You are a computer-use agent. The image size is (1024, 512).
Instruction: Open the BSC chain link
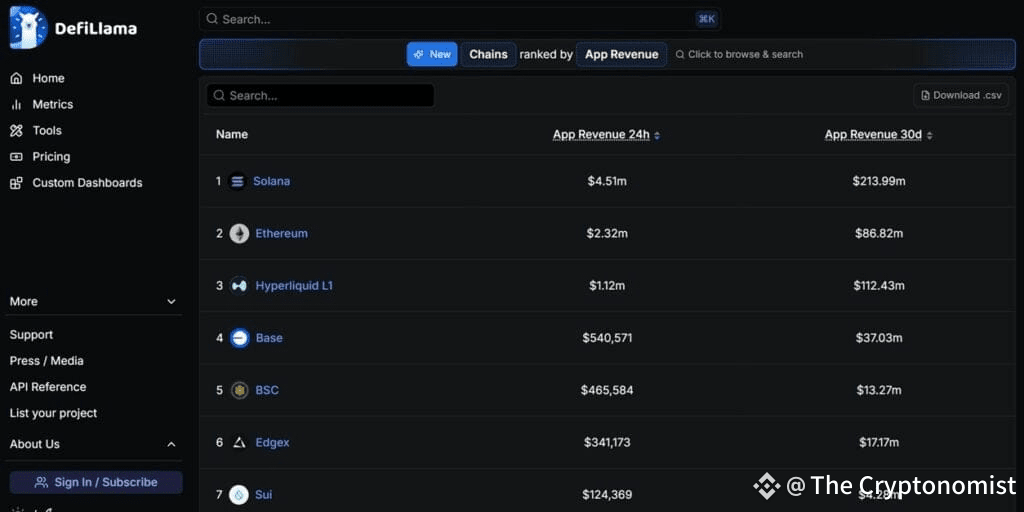pyautogui.click(x=267, y=390)
